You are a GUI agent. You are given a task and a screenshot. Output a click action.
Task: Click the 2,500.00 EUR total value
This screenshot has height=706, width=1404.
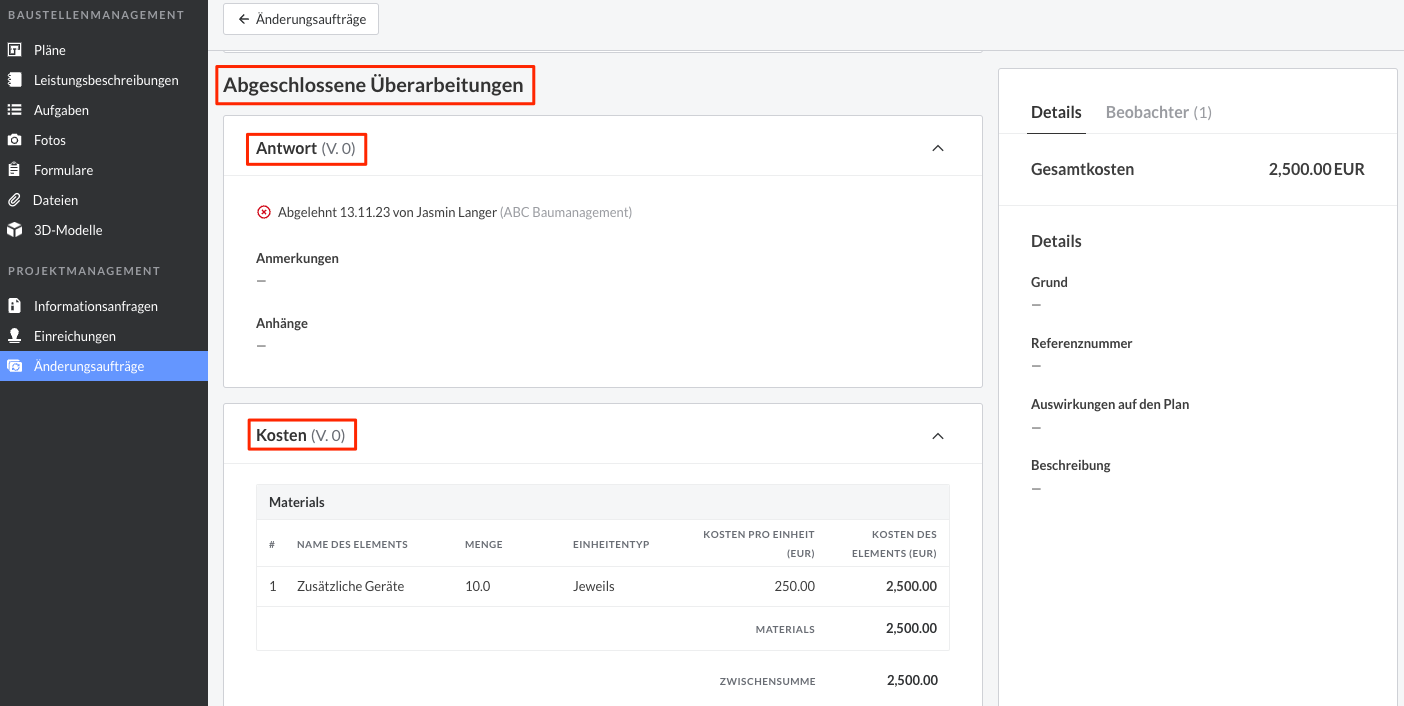click(1317, 169)
